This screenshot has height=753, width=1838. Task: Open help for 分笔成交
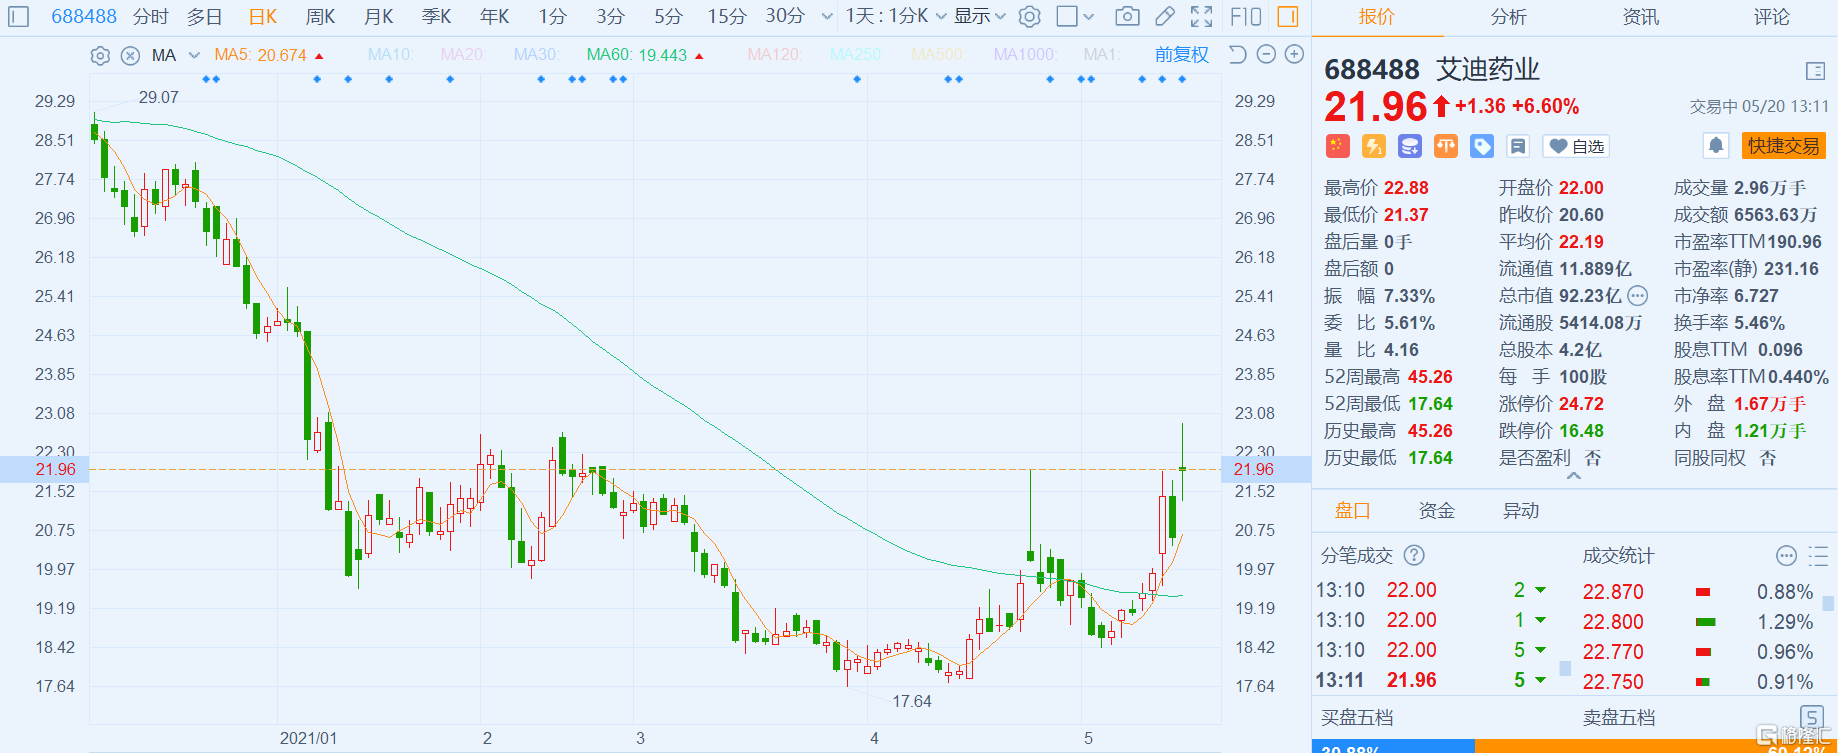point(1414,555)
